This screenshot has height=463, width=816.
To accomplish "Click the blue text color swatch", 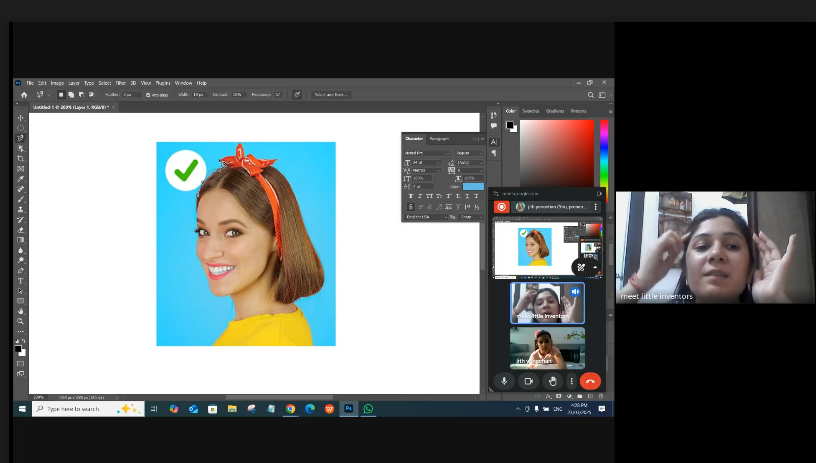I will pos(472,186).
